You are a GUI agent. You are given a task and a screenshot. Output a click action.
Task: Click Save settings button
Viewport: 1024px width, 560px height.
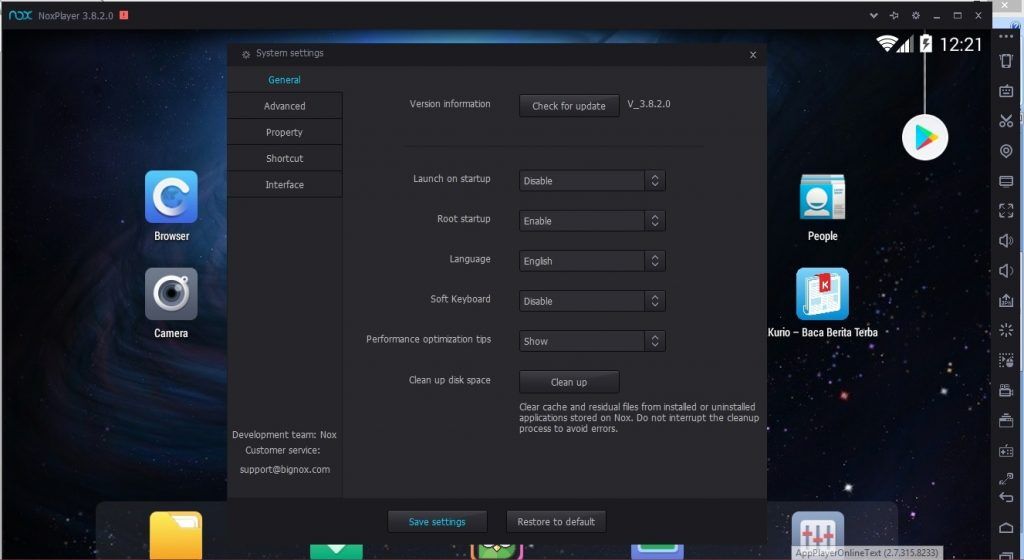click(x=437, y=521)
